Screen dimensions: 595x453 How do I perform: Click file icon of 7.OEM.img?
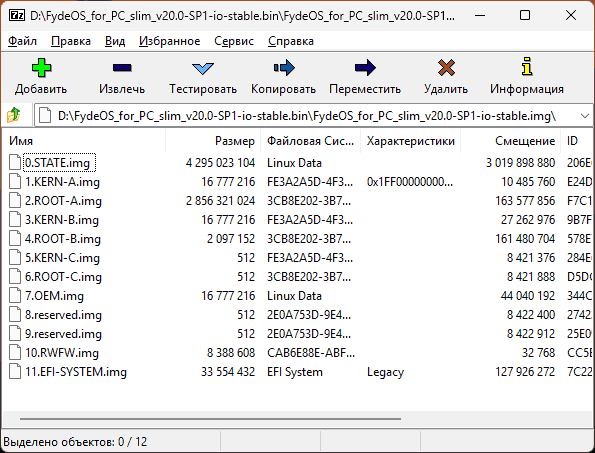(15, 295)
